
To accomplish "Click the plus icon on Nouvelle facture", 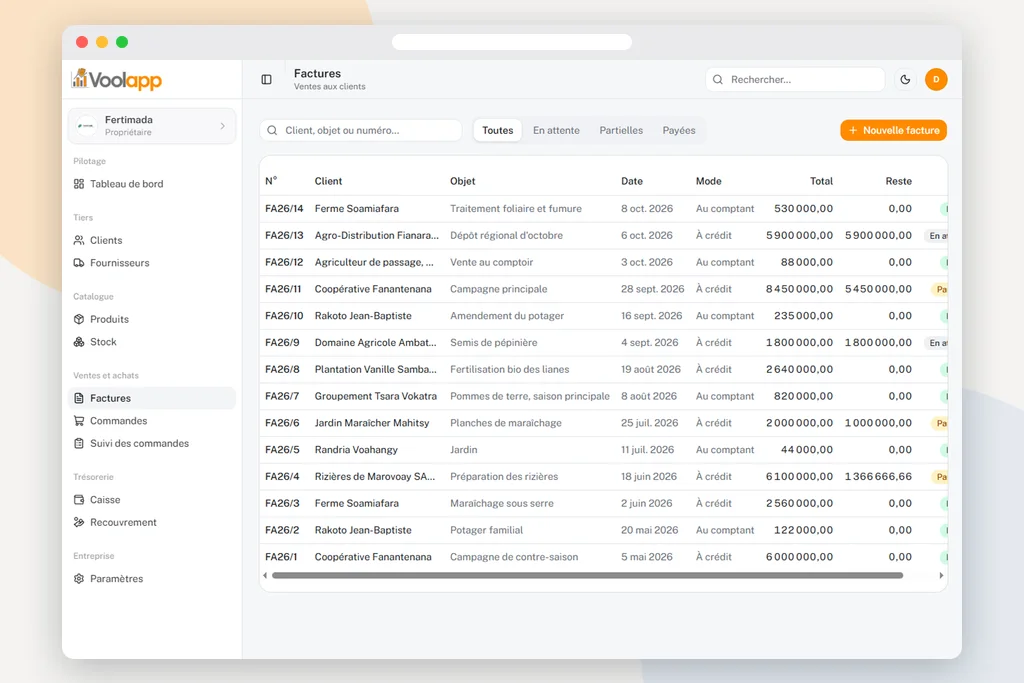I will (x=853, y=131).
